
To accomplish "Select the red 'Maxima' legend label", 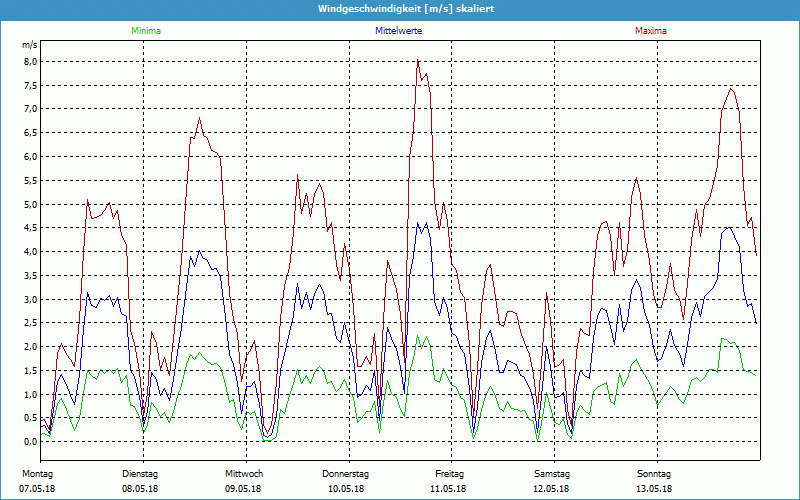I will 651,31.
